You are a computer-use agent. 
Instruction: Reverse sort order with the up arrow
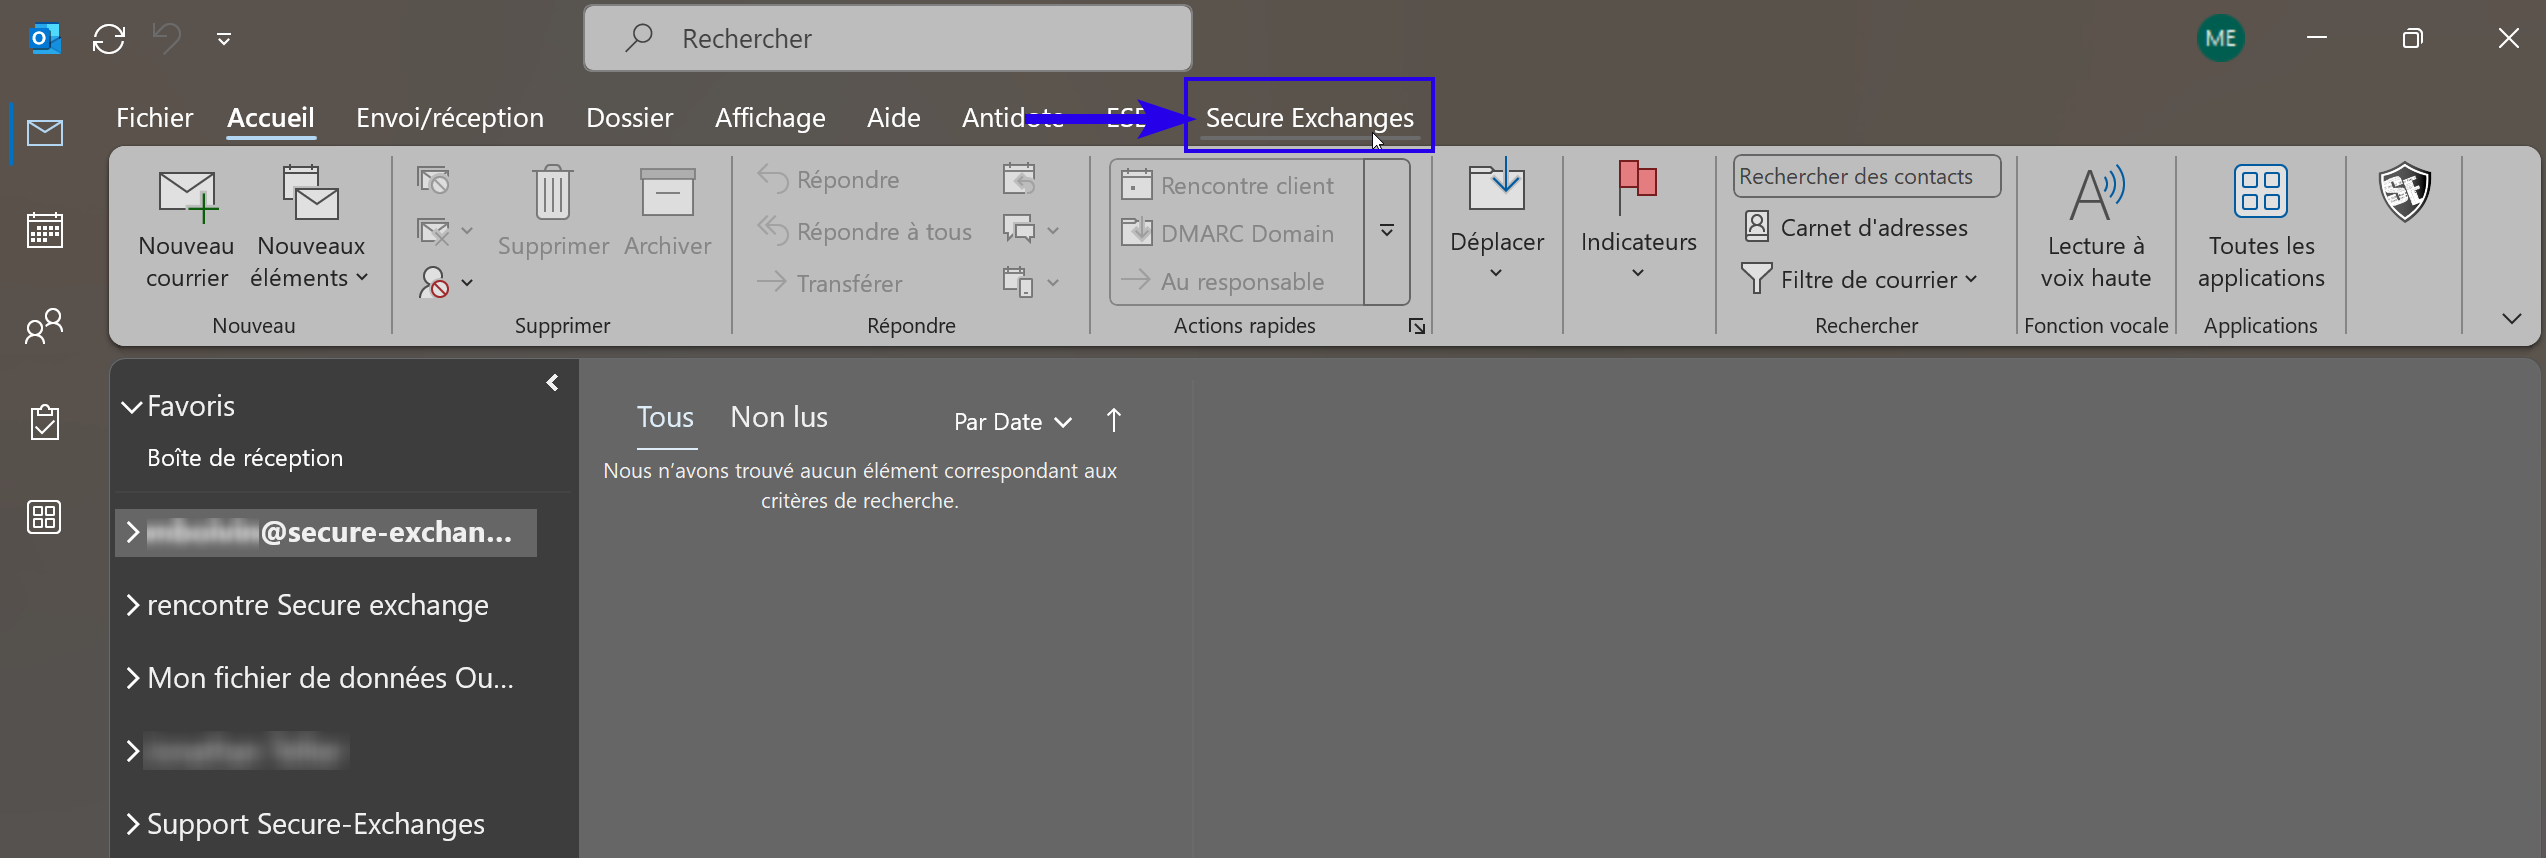(1114, 421)
